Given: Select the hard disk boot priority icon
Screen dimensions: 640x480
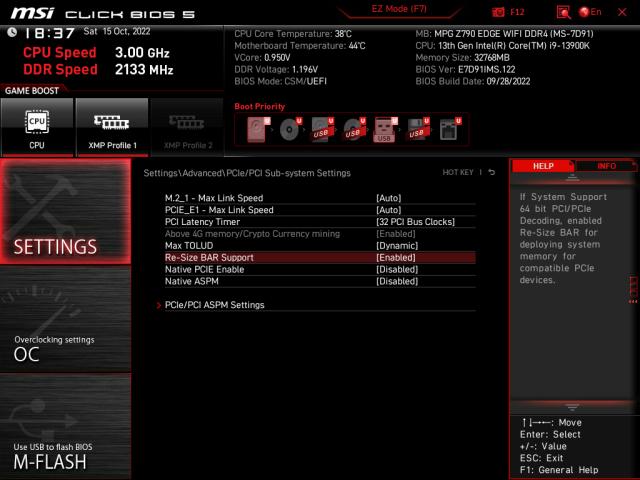Looking at the screenshot, I should click(x=258, y=129).
